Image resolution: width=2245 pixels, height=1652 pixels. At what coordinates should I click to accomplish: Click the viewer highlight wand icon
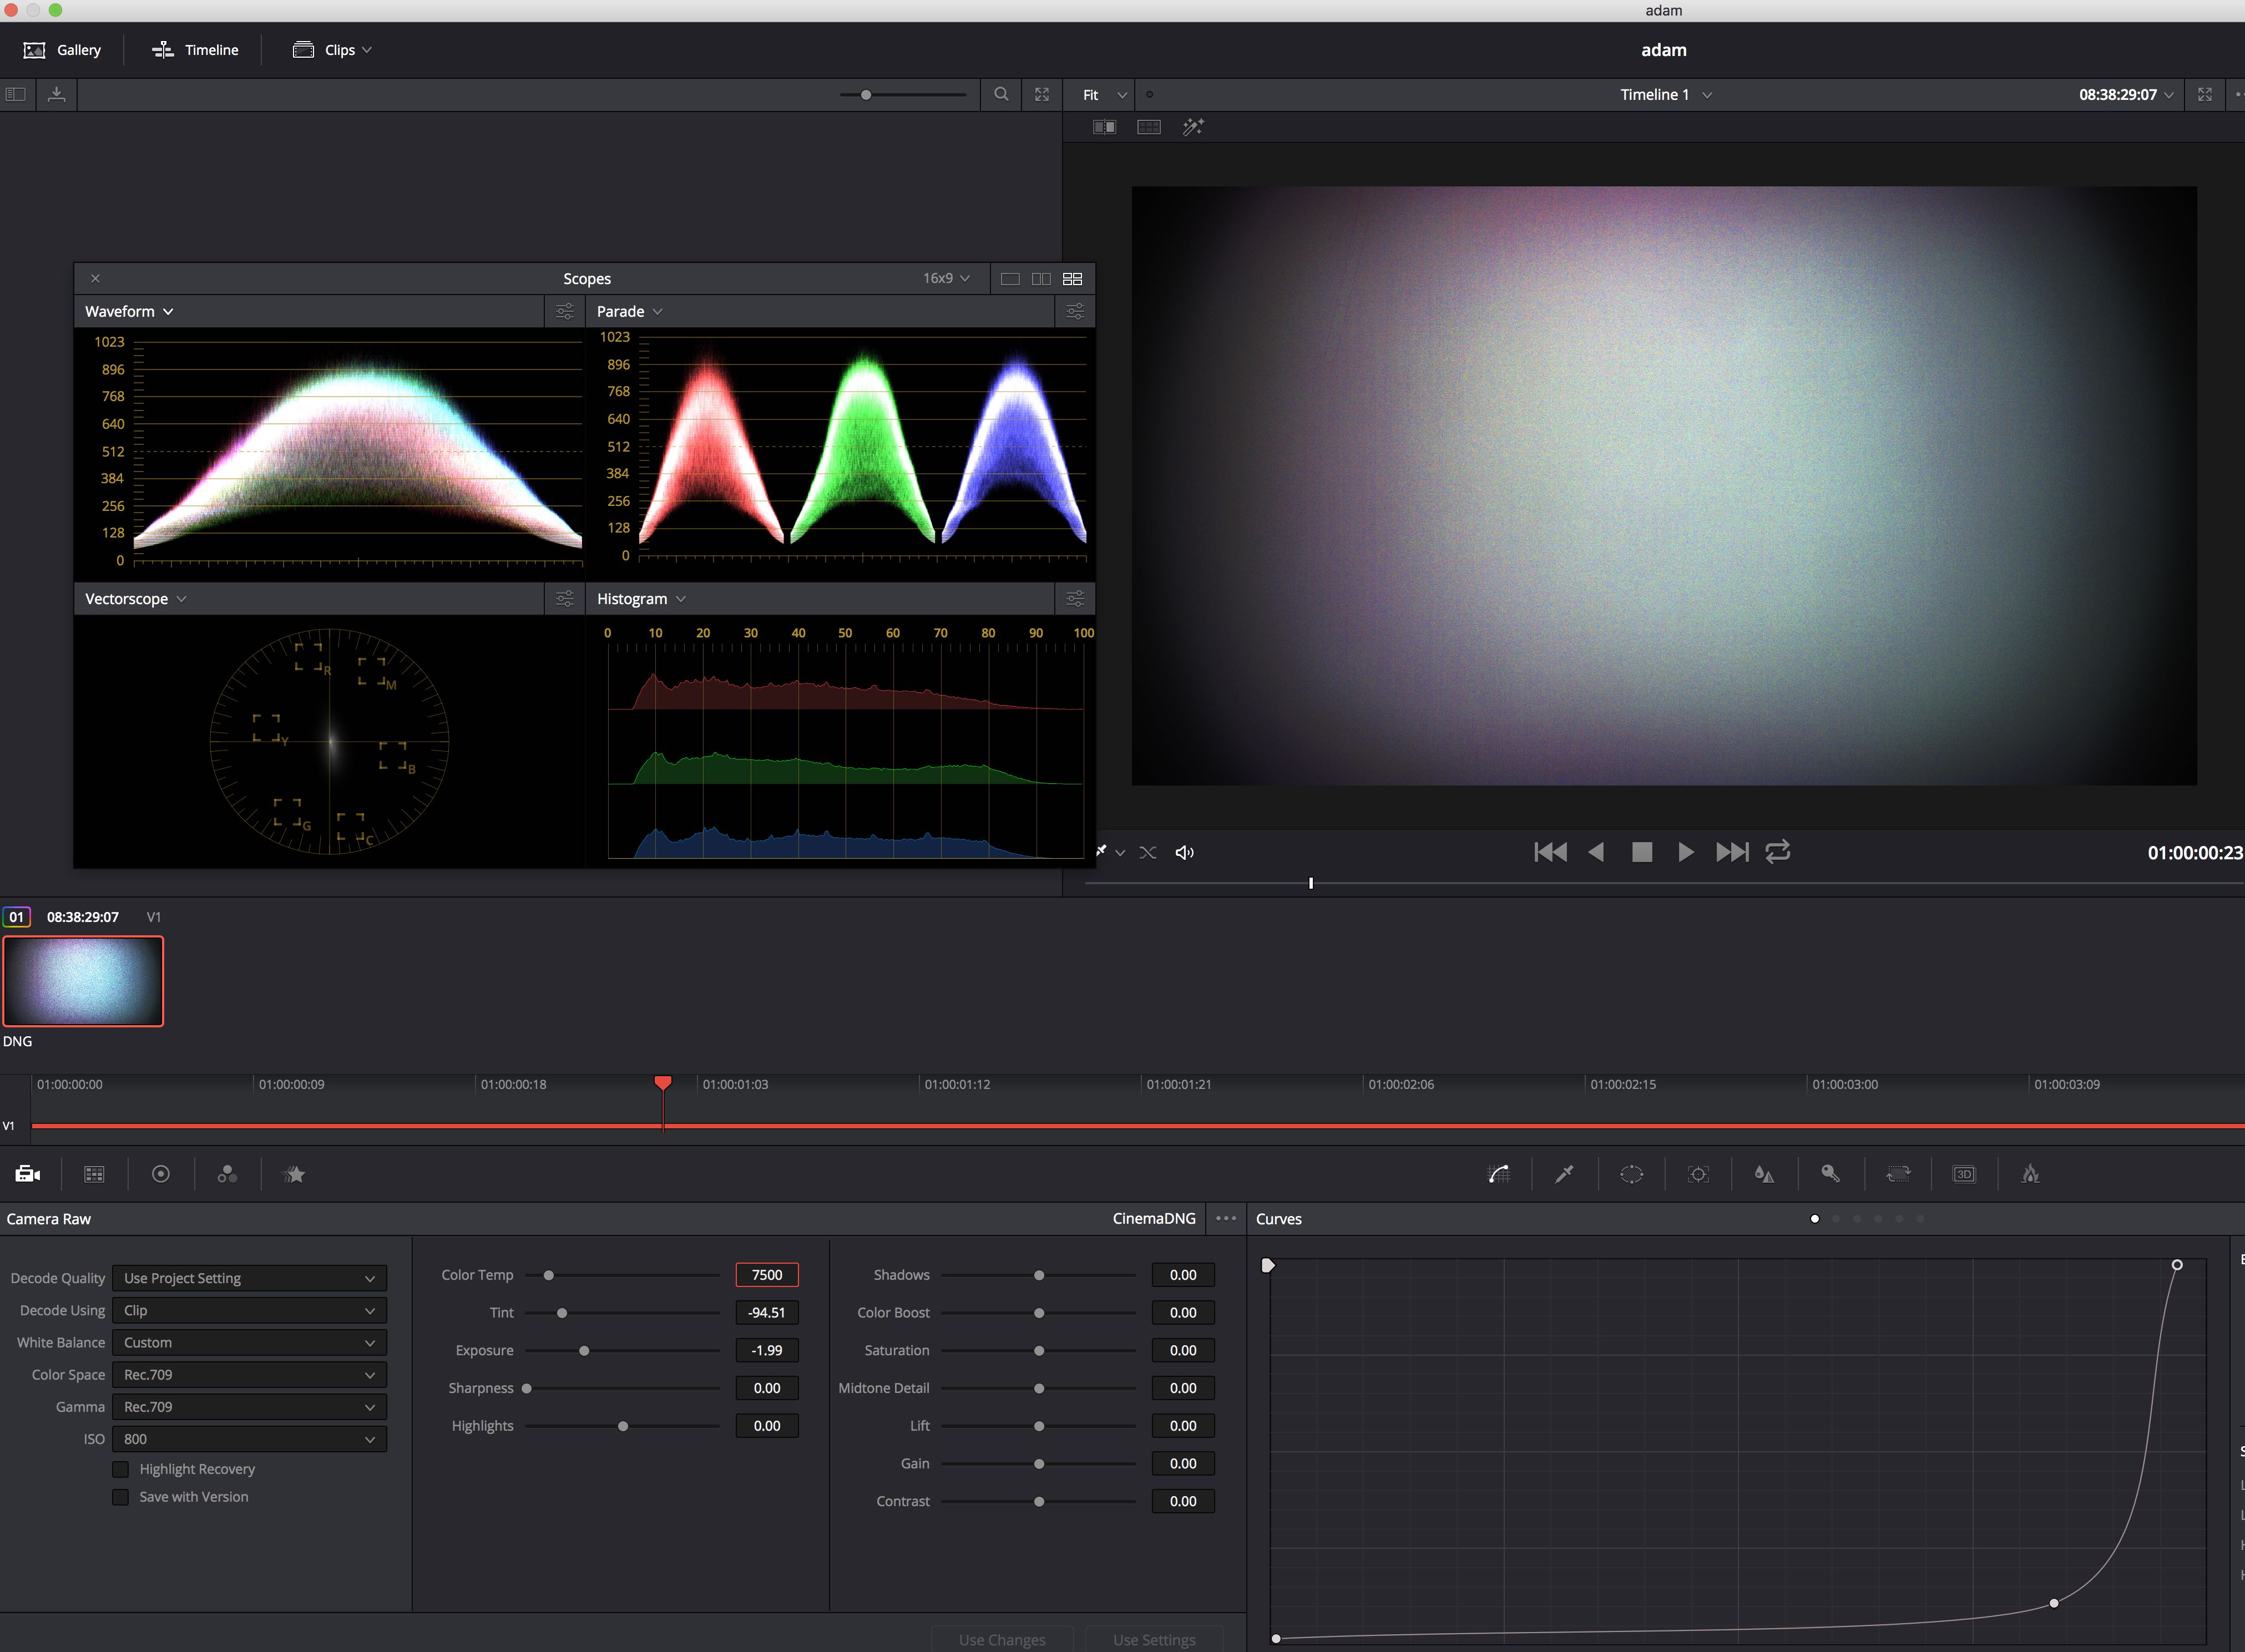tap(1193, 127)
